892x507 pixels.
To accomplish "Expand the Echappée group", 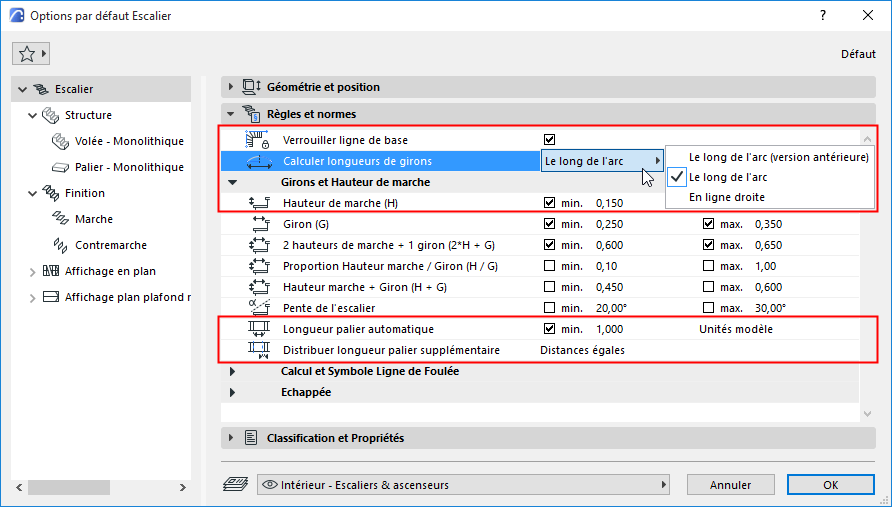I will [232, 392].
